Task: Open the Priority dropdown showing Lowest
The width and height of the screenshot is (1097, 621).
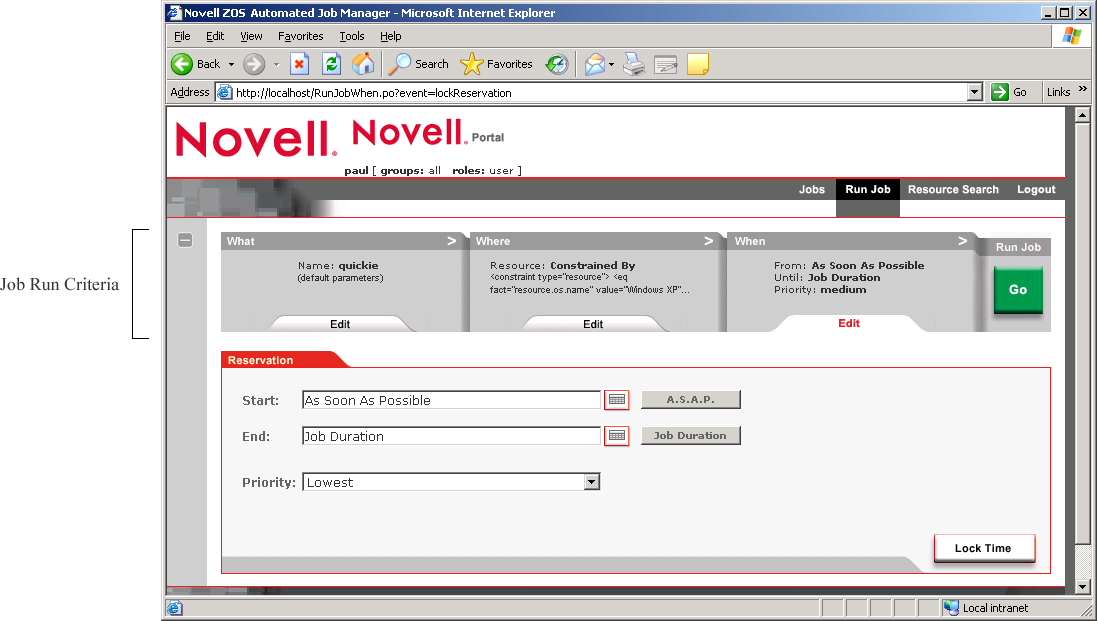Action: [x=592, y=482]
